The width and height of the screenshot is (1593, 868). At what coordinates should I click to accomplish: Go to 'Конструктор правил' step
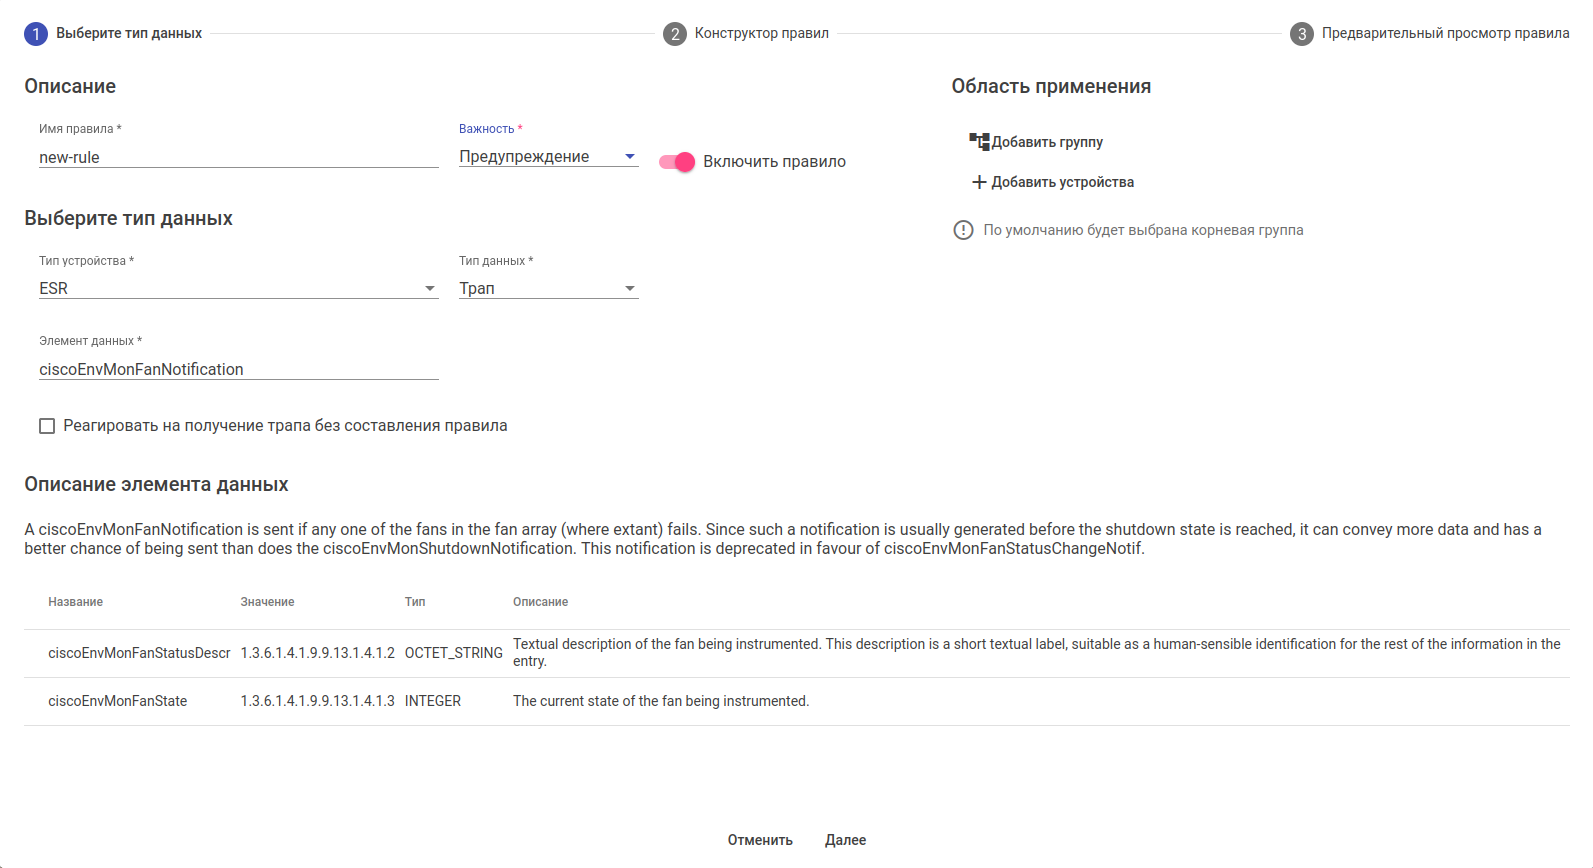pyautogui.click(x=761, y=34)
